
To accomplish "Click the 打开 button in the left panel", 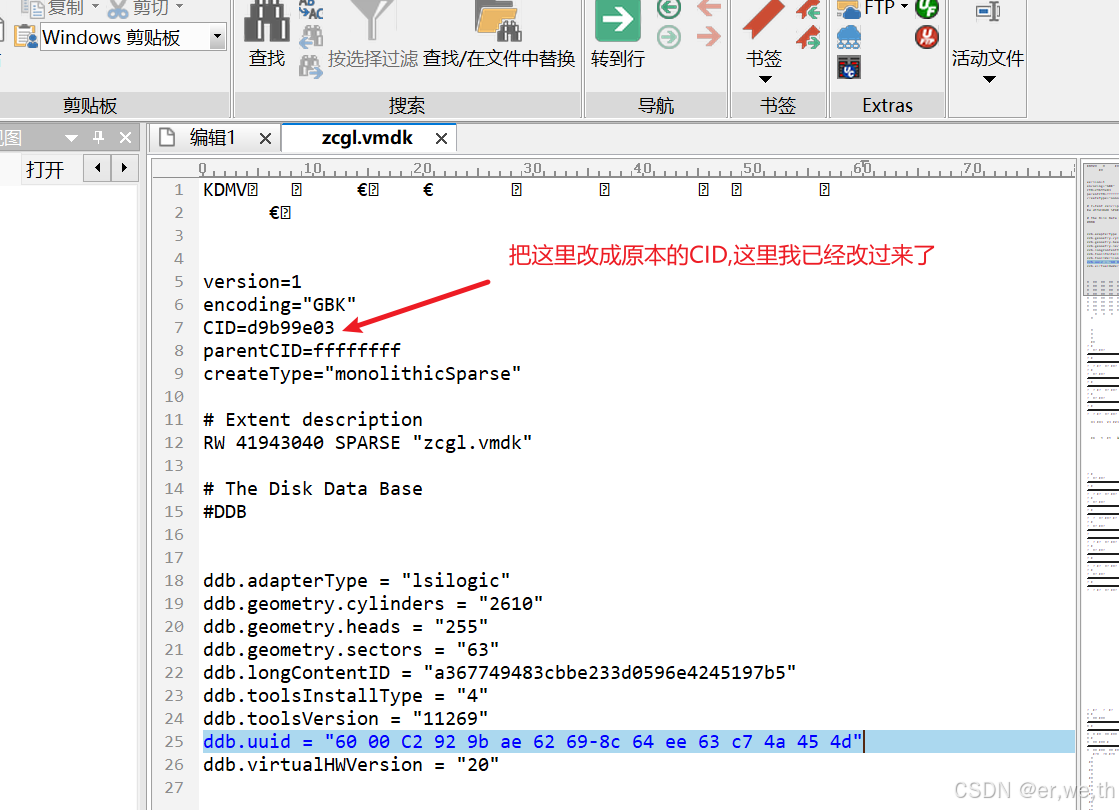I will coord(45,168).
